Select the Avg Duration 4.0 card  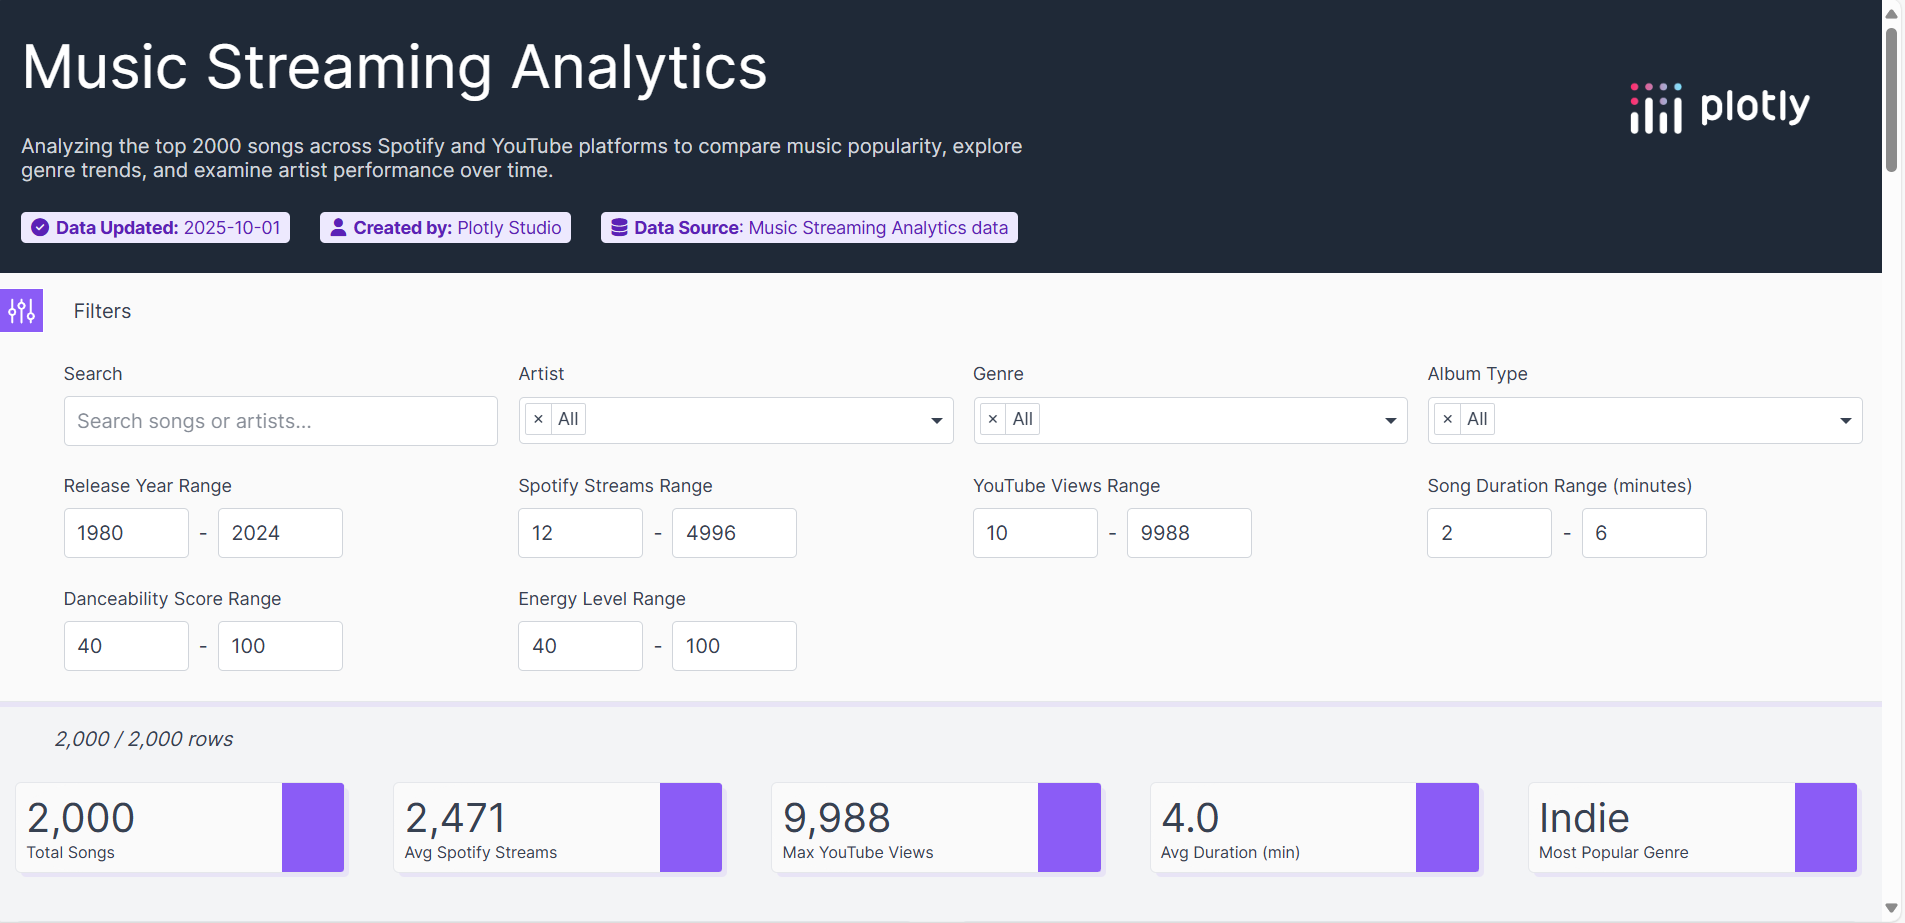coord(1314,828)
